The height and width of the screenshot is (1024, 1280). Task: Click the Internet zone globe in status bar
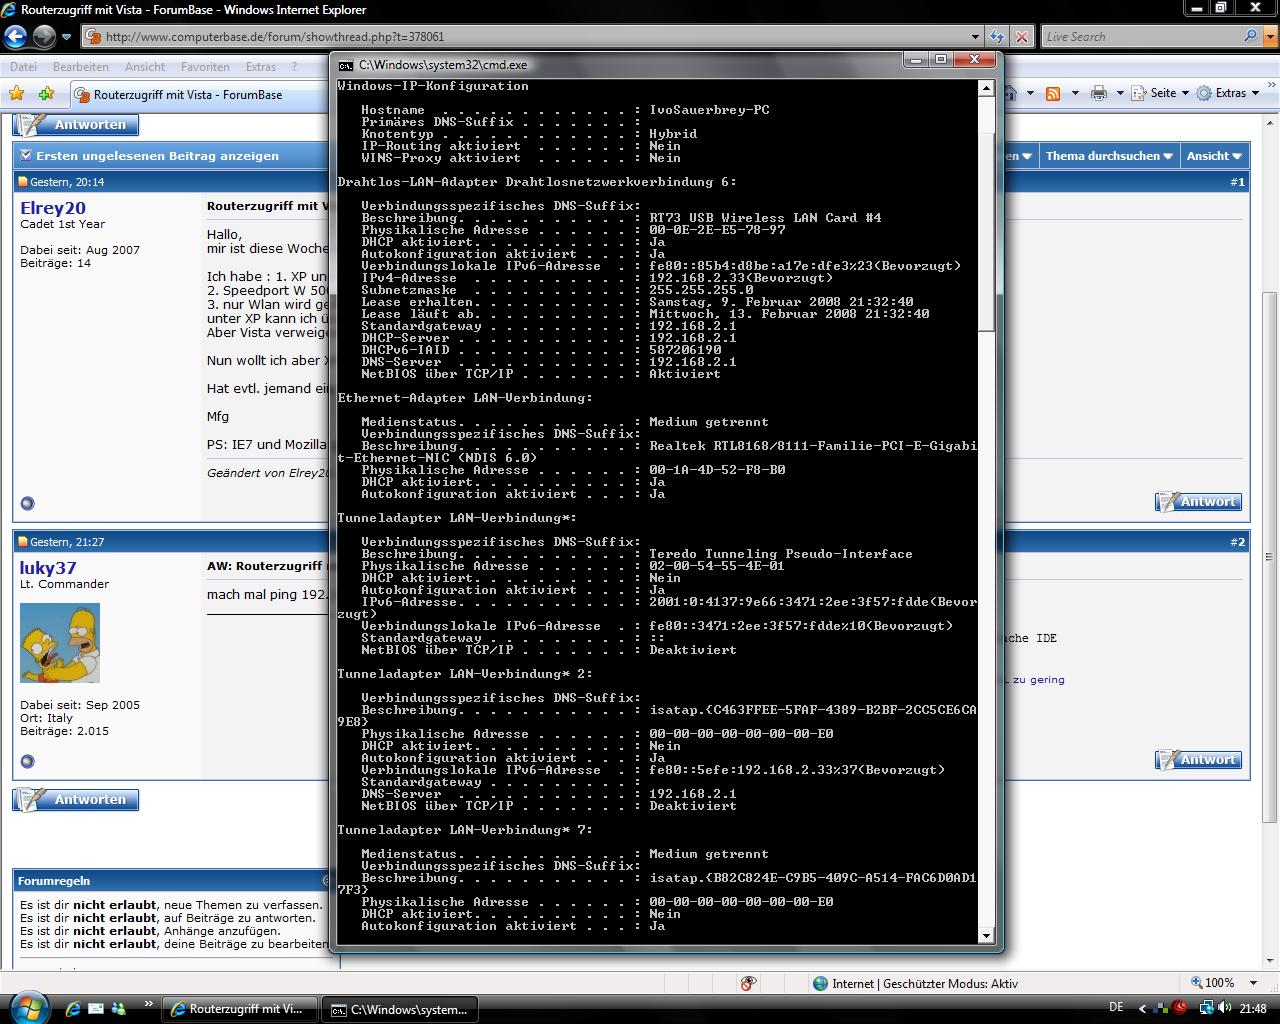(x=821, y=983)
